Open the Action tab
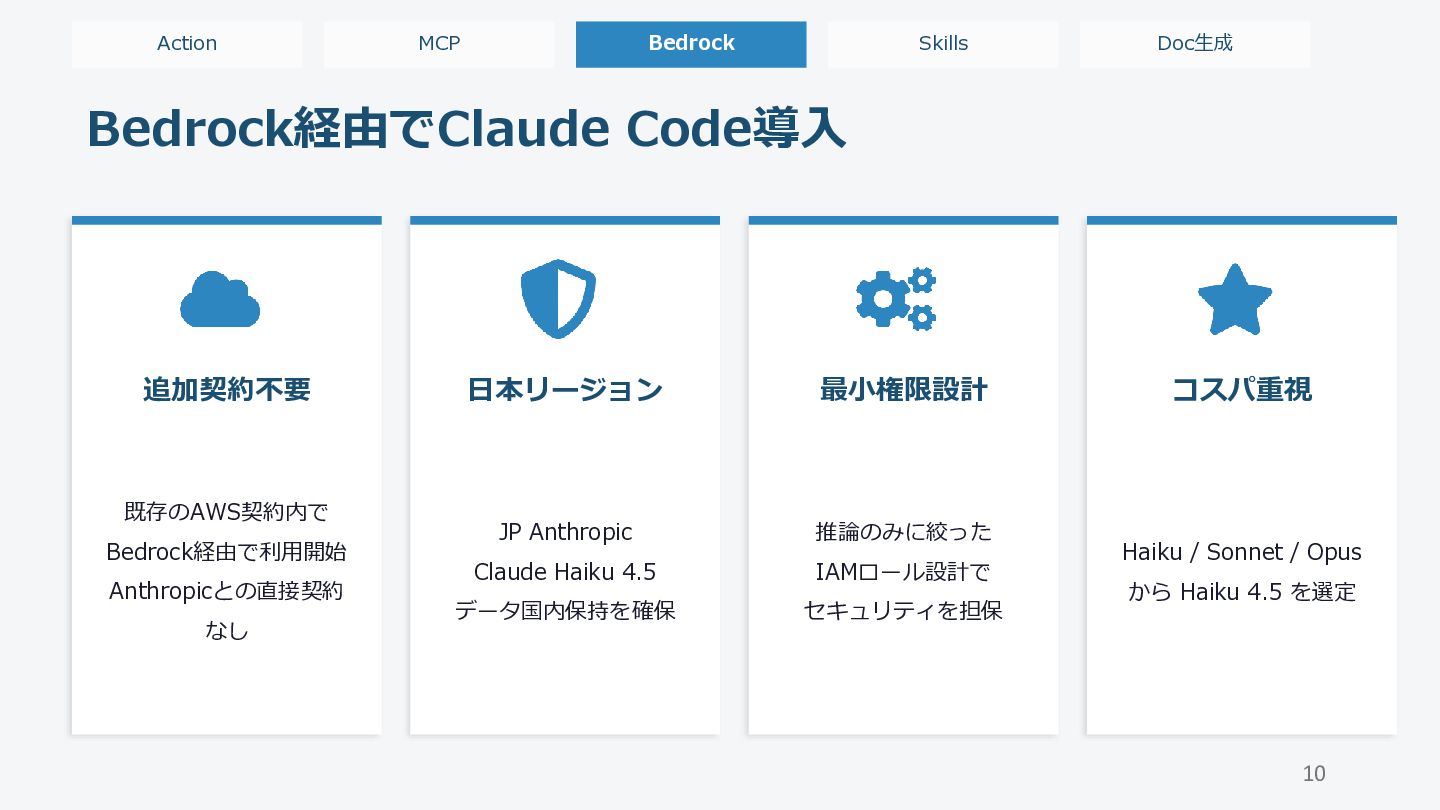This screenshot has height=810, width=1440. [x=187, y=44]
